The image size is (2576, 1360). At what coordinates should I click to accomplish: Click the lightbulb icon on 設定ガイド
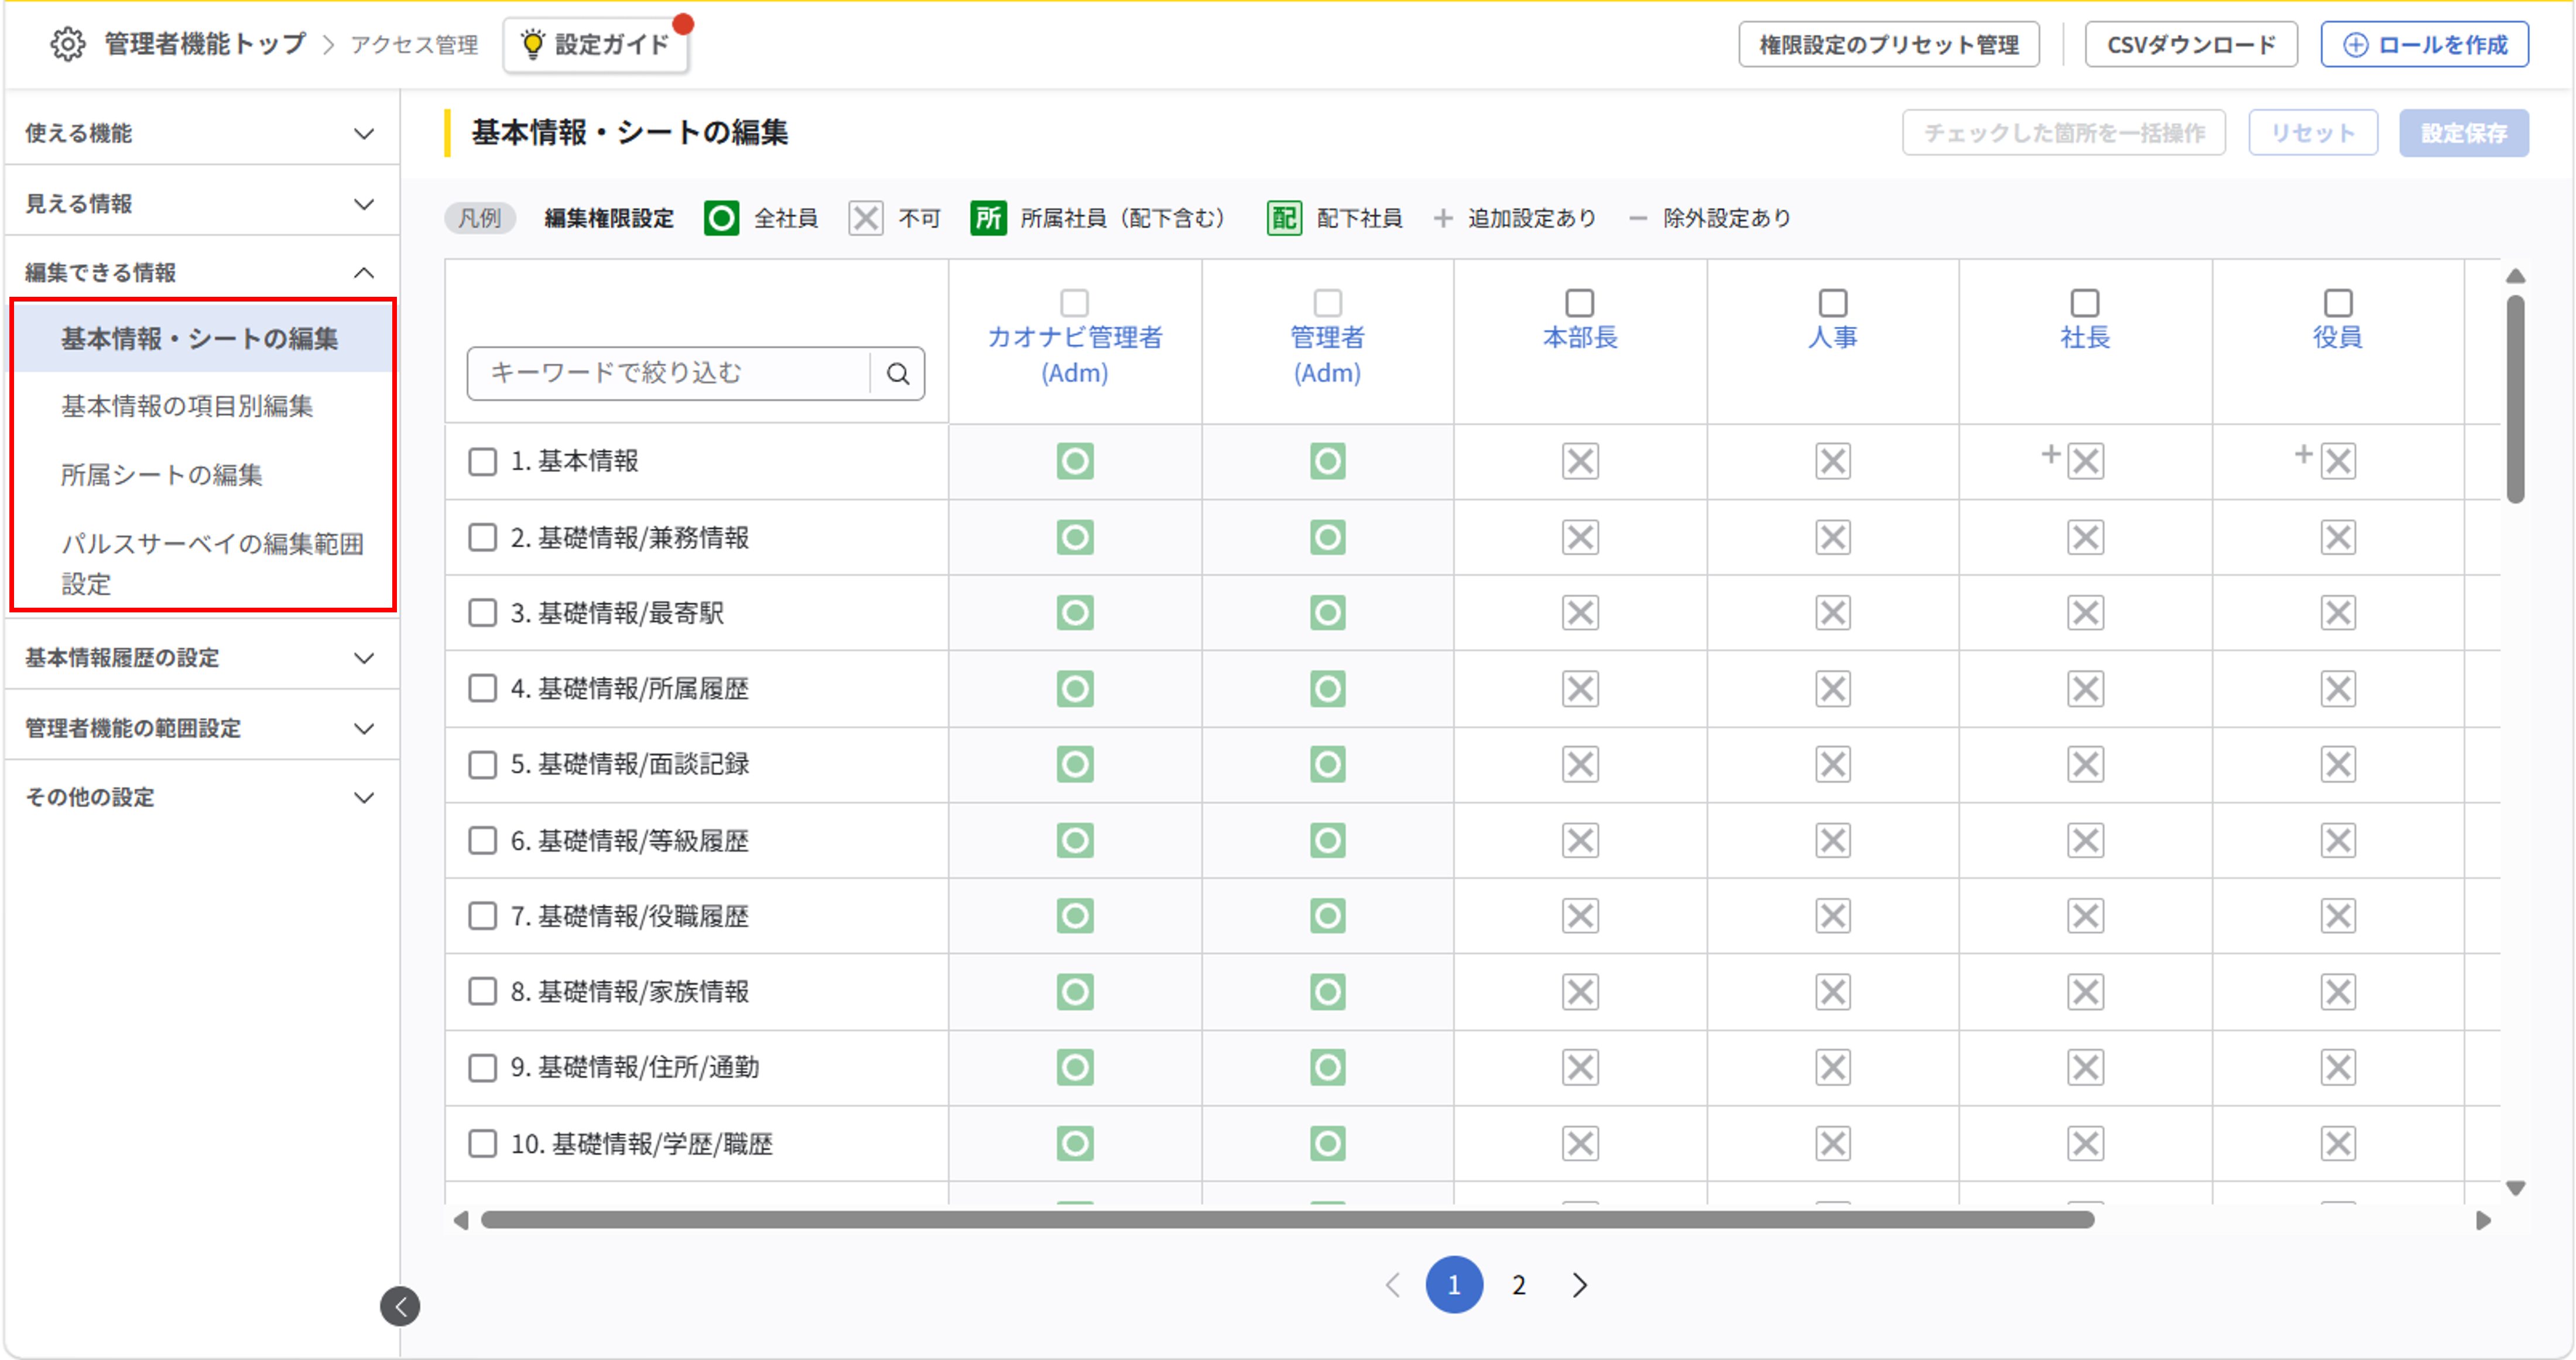[x=533, y=44]
